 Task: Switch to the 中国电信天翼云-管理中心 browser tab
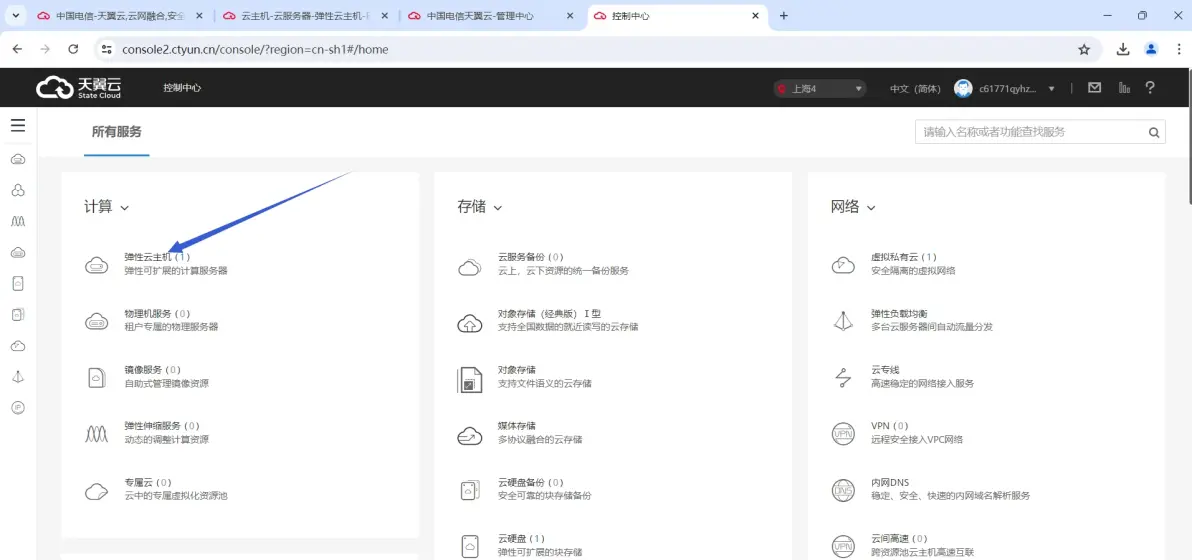coord(492,16)
